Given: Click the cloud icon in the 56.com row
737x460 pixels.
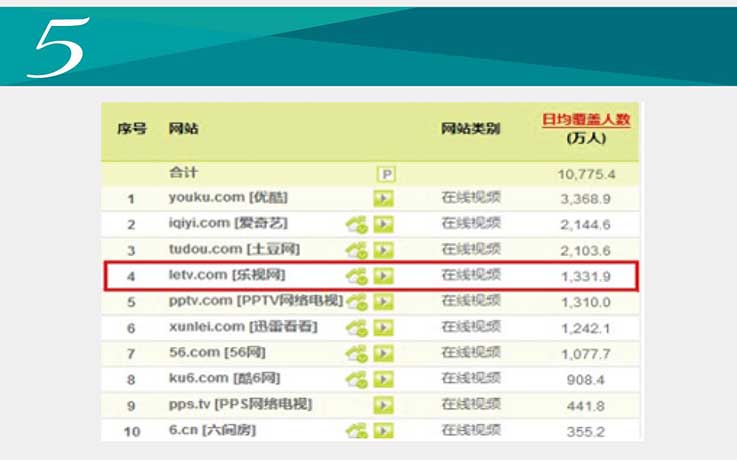Looking at the screenshot, I should (357, 353).
